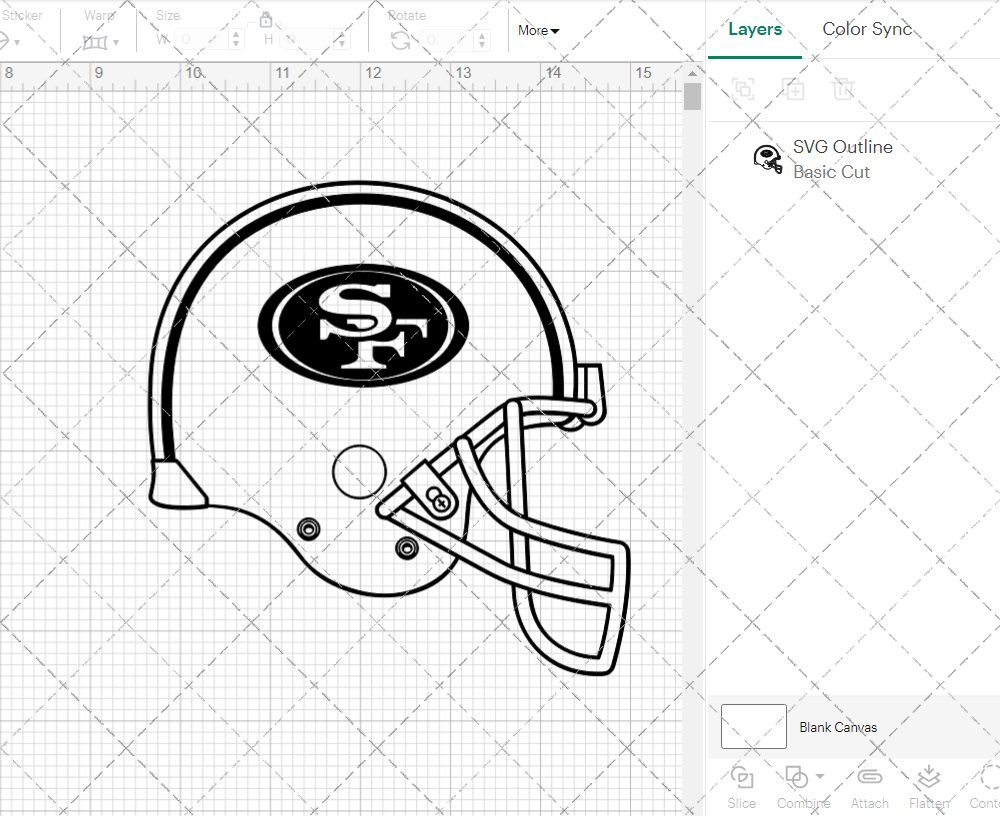Click the Rotate icon in the toolbar
Image resolution: width=1000 pixels, height=816 pixels.
tap(398, 38)
